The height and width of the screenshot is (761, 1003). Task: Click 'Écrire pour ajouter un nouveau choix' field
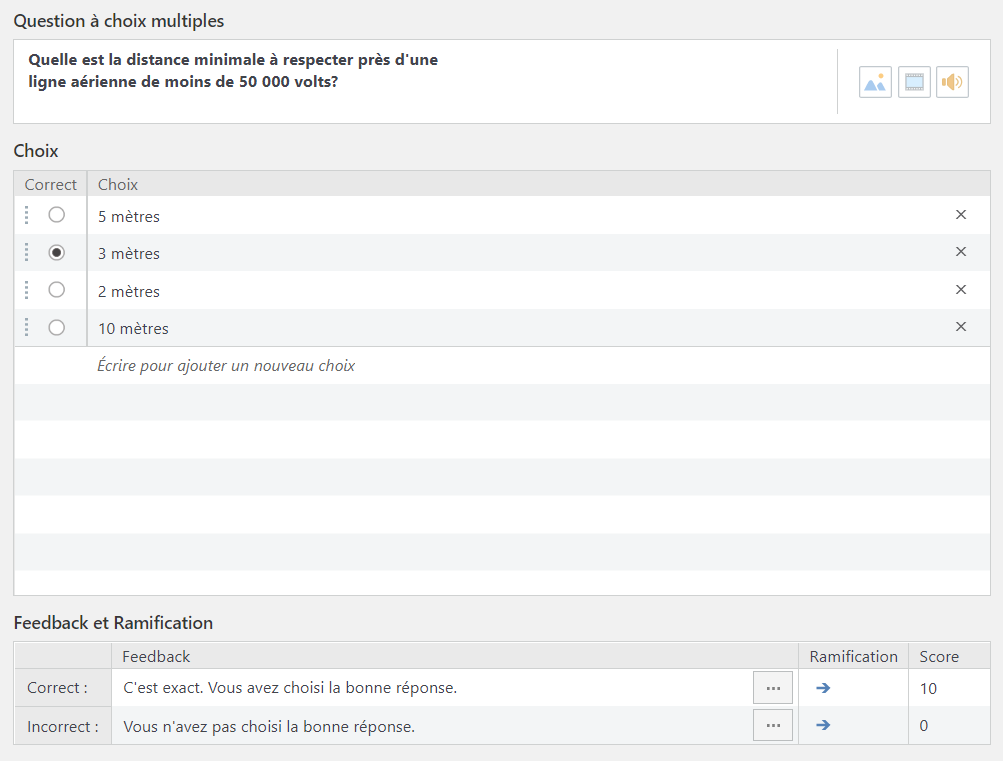pos(226,366)
